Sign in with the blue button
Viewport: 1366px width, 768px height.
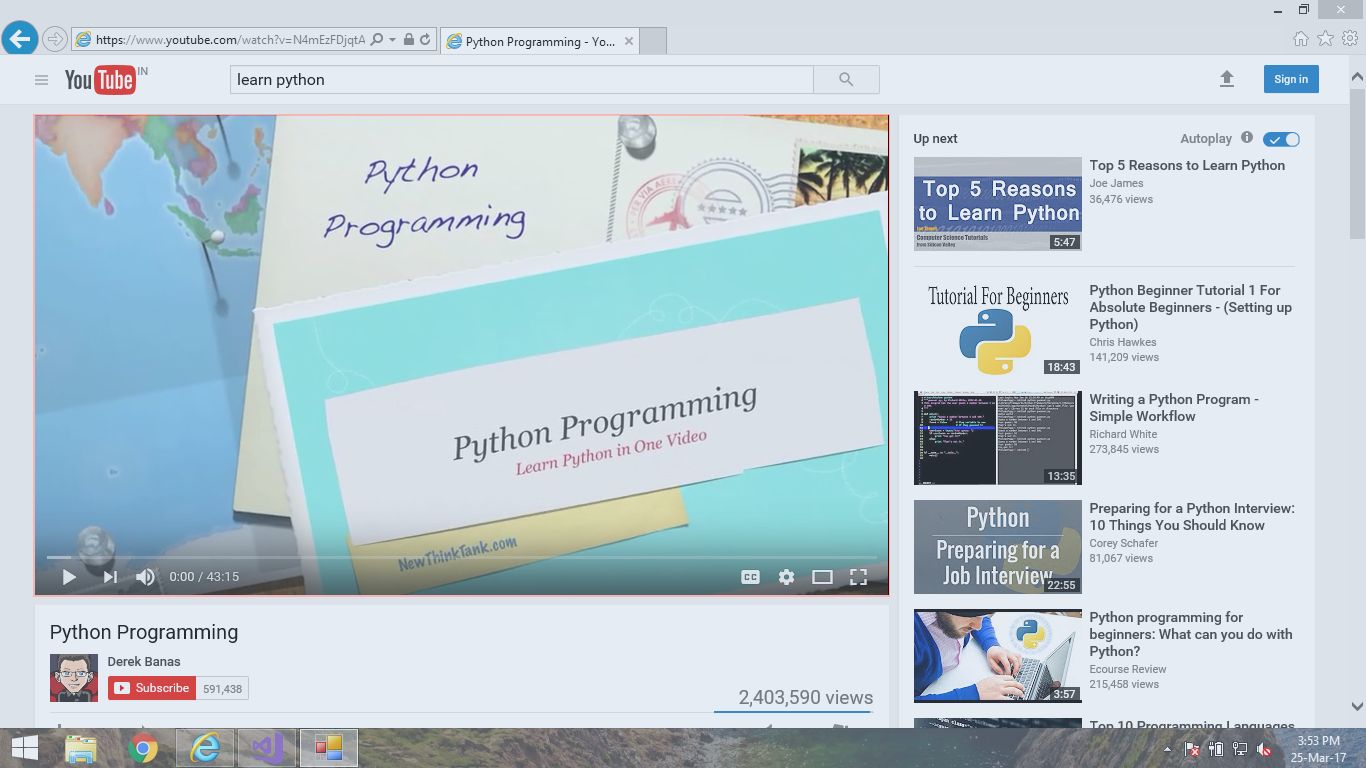click(1291, 79)
